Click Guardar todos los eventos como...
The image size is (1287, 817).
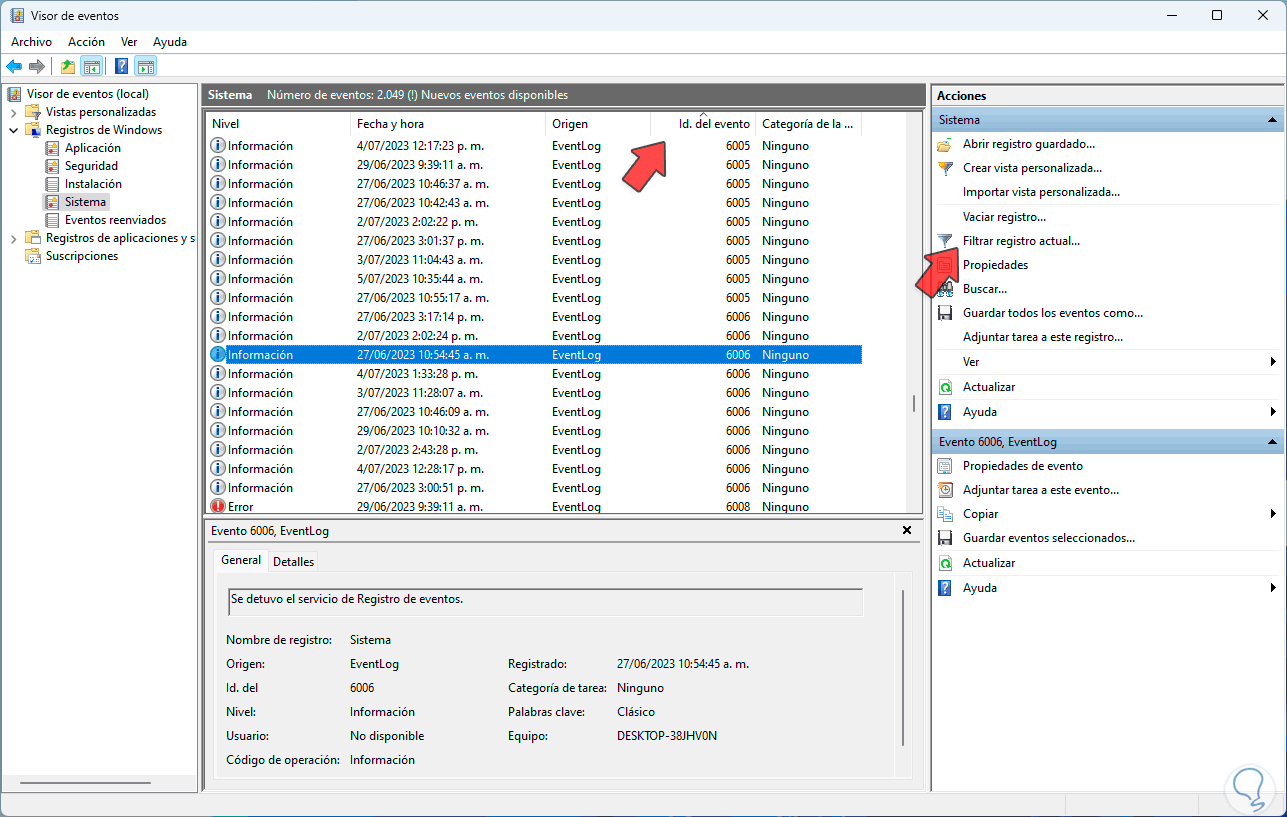1052,313
